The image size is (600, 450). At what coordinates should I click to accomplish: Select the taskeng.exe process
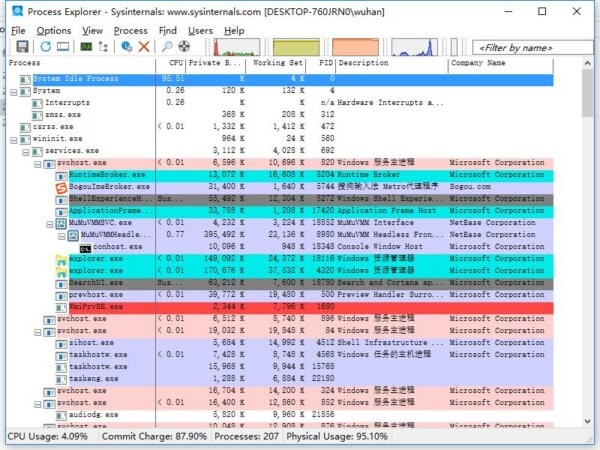[x=280, y=379]
